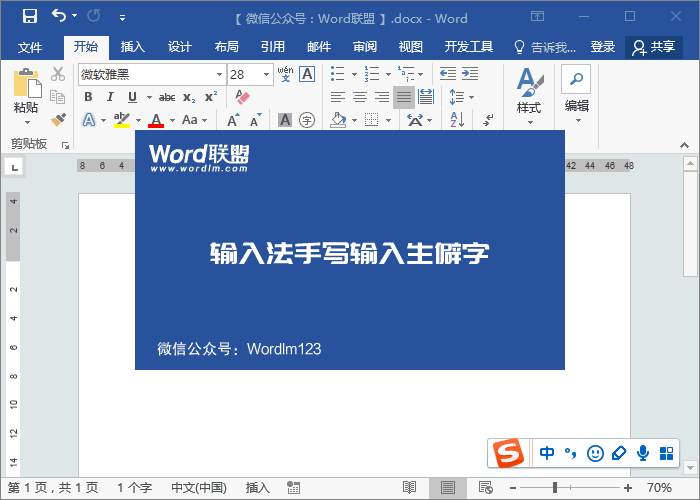The image size is (700, 500).
Task: Toggle superscript formatting
Action: tap(211, 97)
